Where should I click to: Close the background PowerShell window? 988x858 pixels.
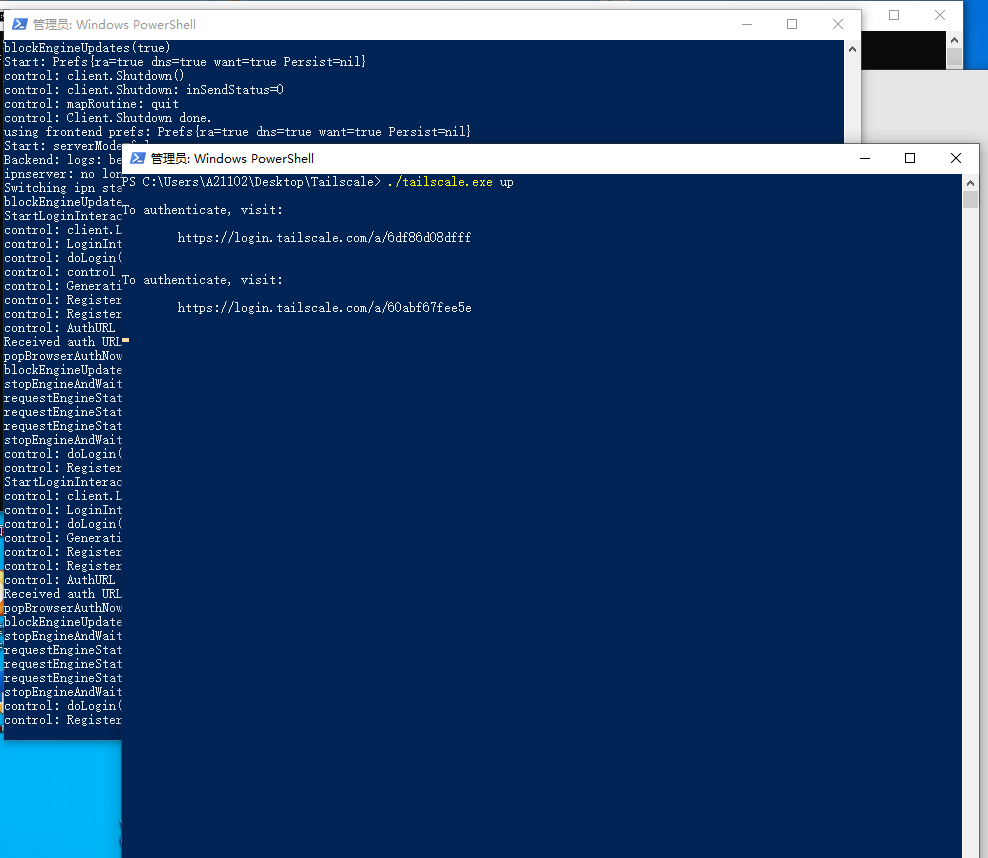837,24
